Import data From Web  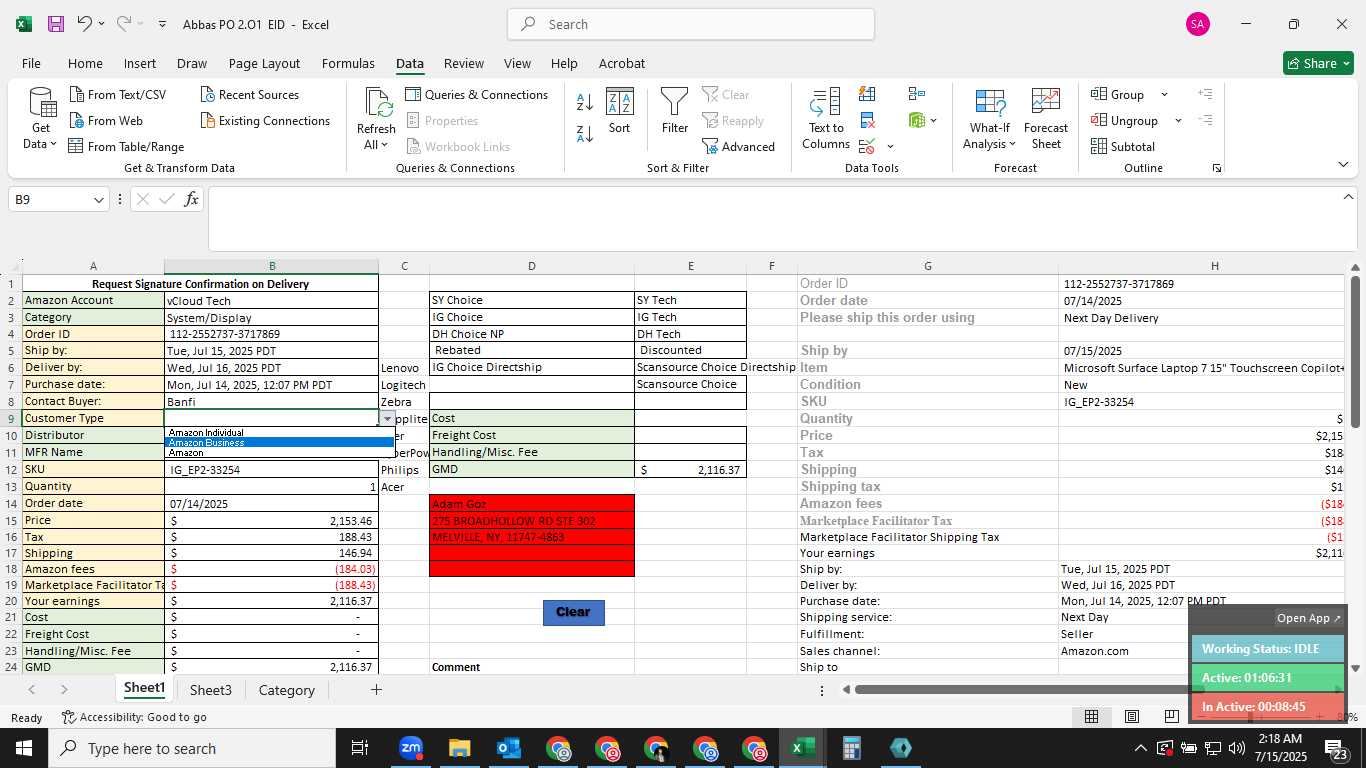pyautogui.click(x=106, y=120)
